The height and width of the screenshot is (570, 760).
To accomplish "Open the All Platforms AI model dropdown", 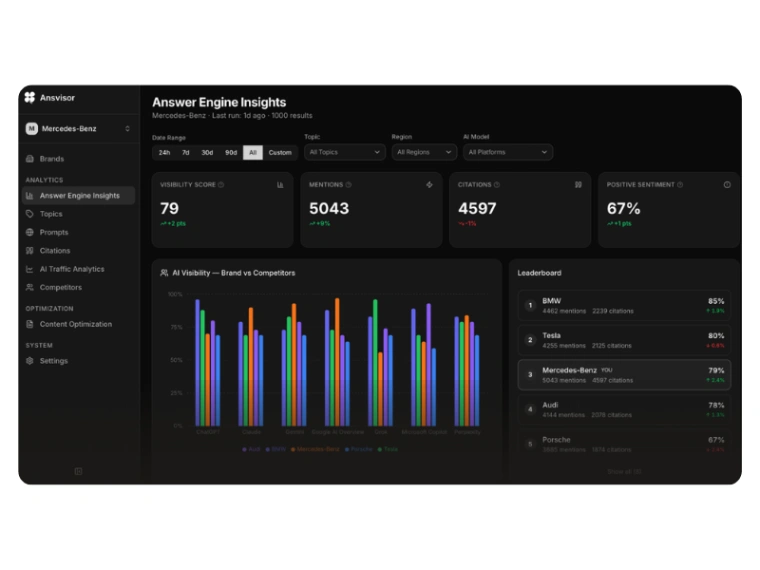I will 508,152.
